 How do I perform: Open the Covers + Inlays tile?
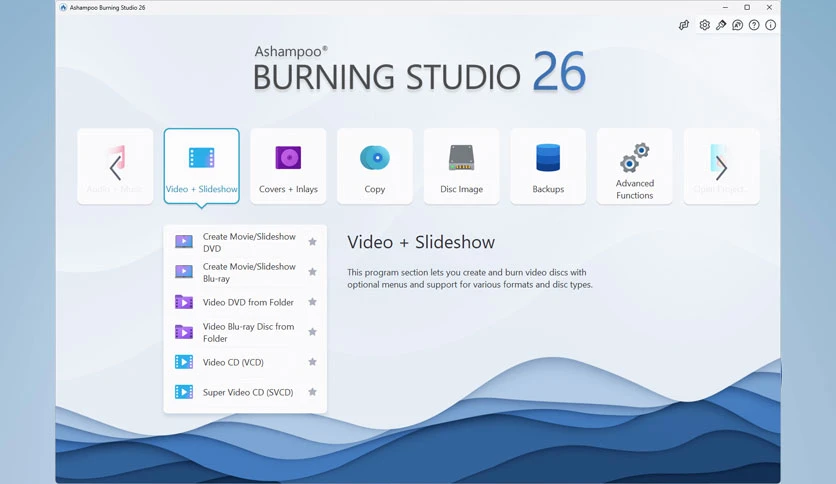[288, 166]
